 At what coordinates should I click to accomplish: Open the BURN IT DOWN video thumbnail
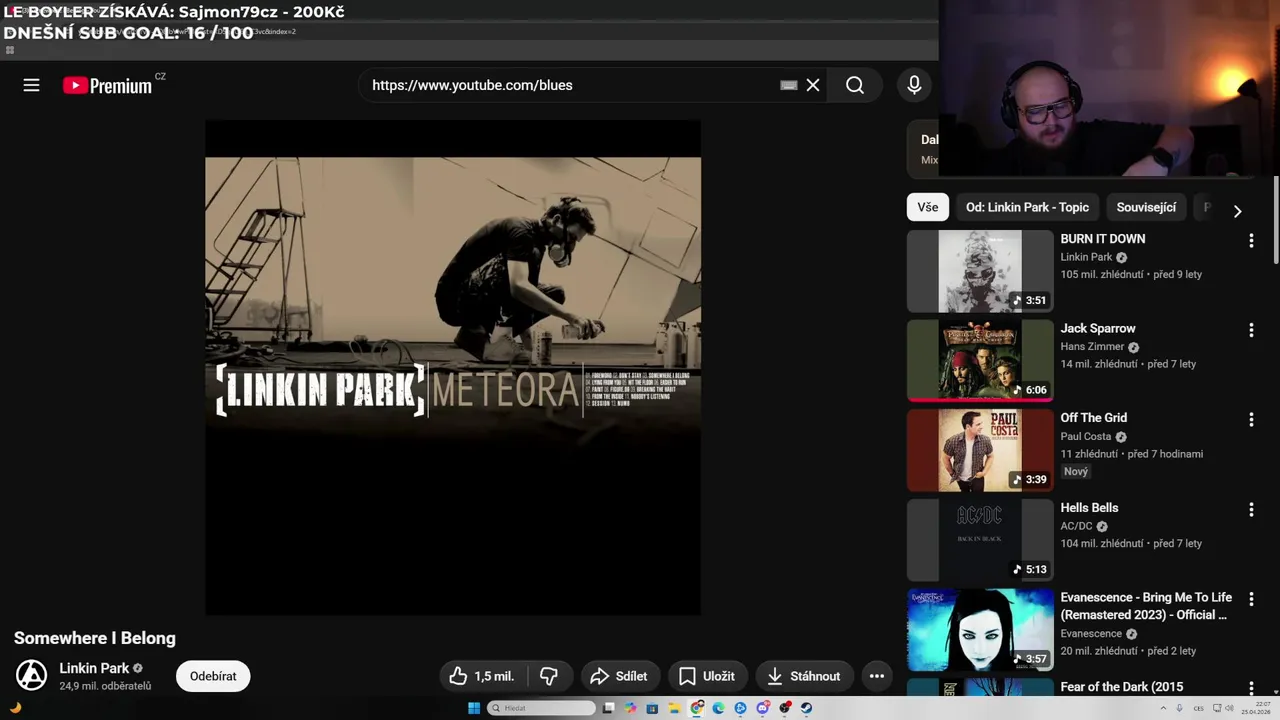980,271
